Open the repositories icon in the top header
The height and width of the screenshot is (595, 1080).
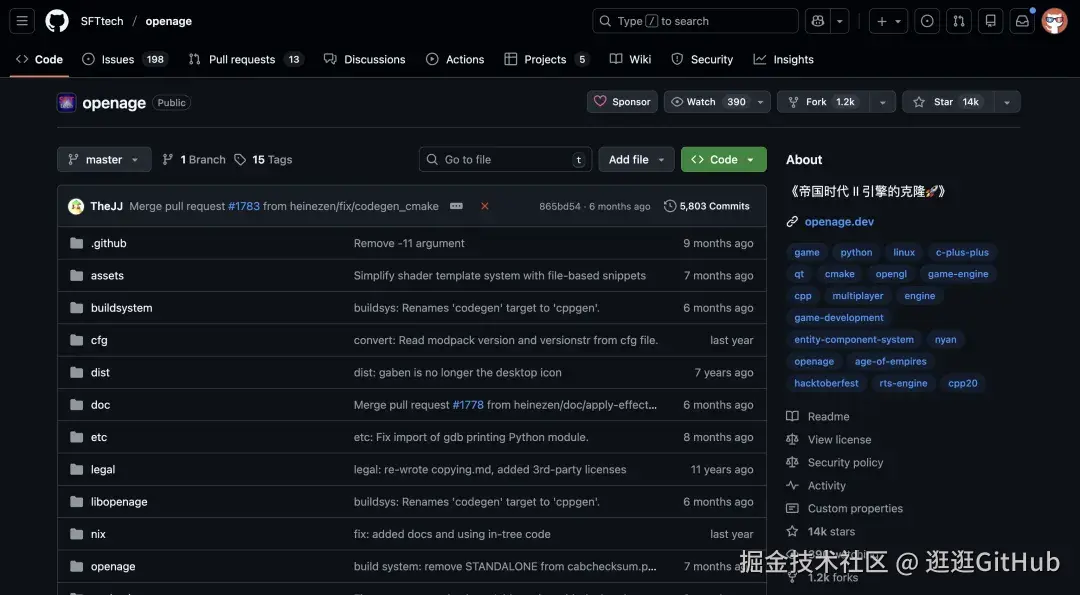point(990,21)
